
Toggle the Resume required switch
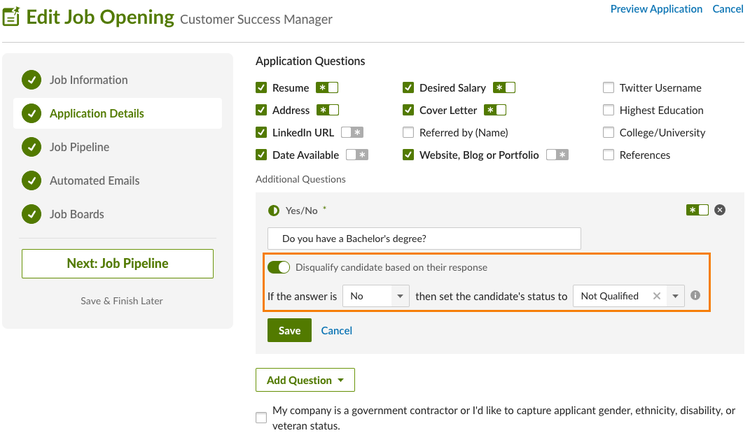pos(327,88)
